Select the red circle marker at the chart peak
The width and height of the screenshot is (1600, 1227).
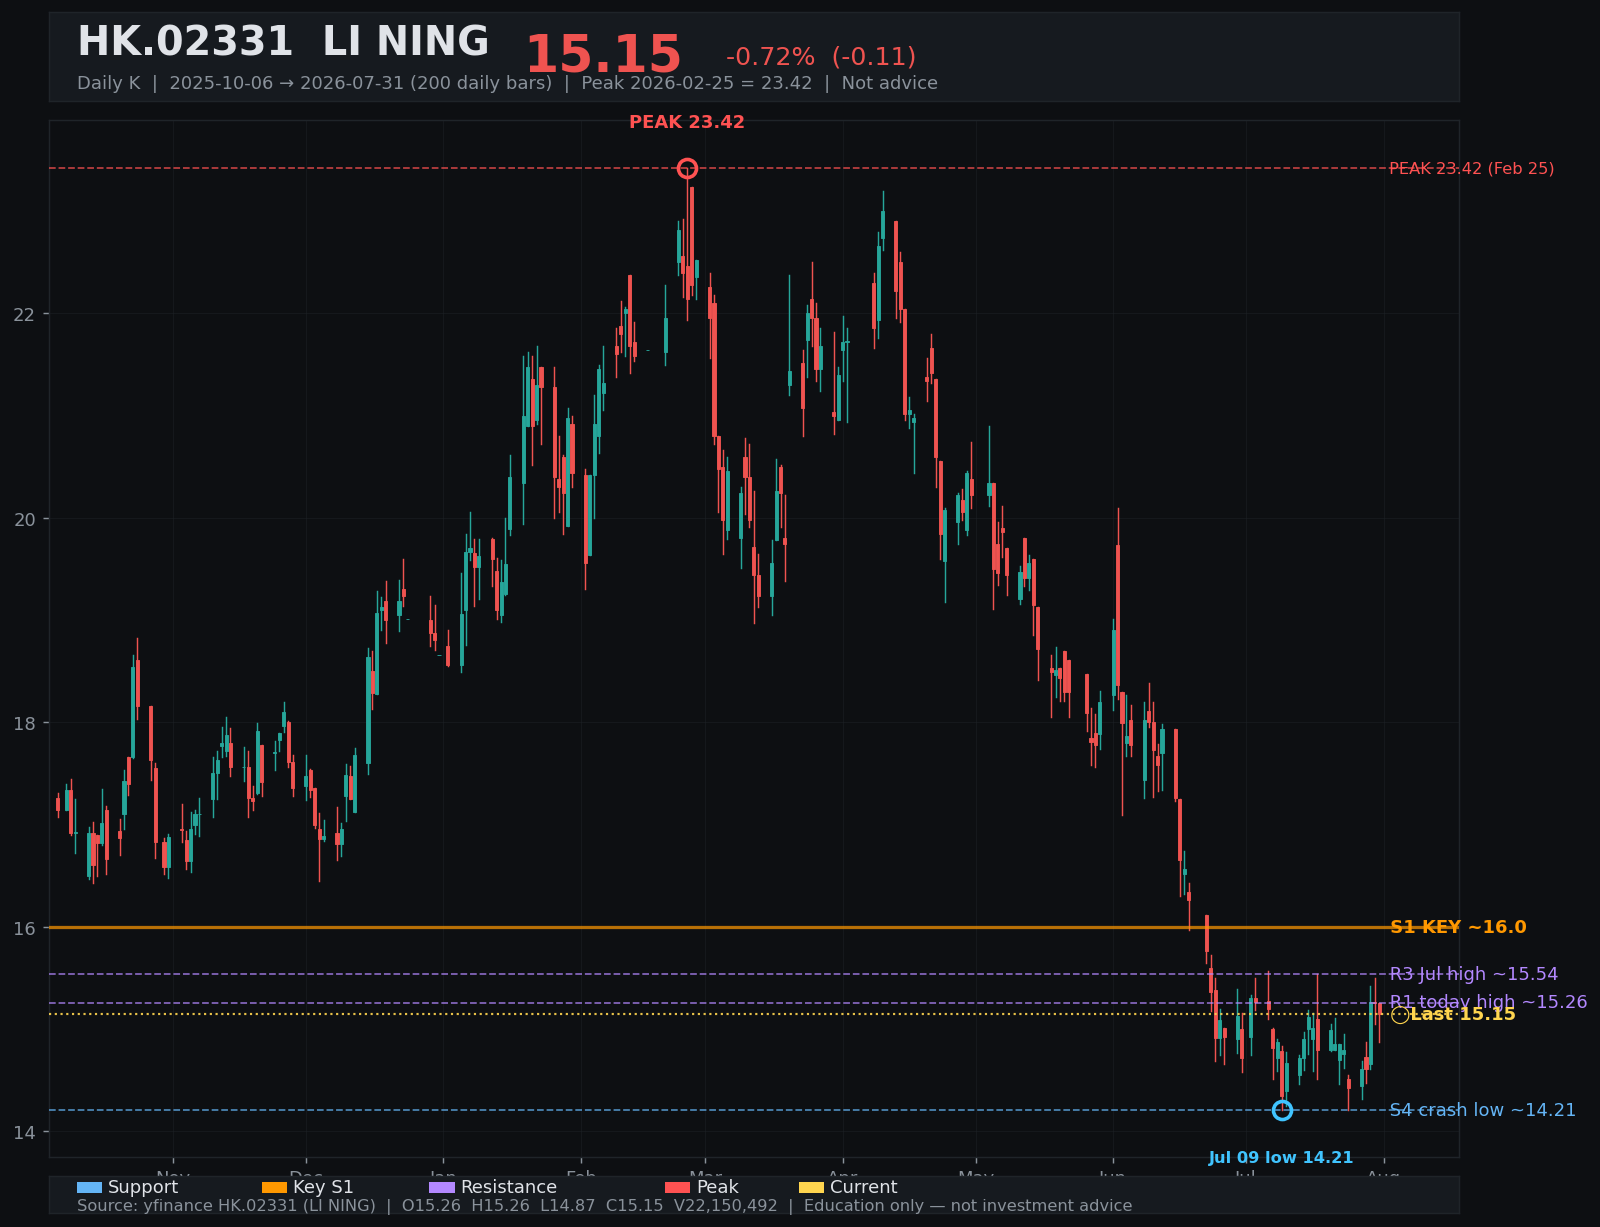coord(687,168)
